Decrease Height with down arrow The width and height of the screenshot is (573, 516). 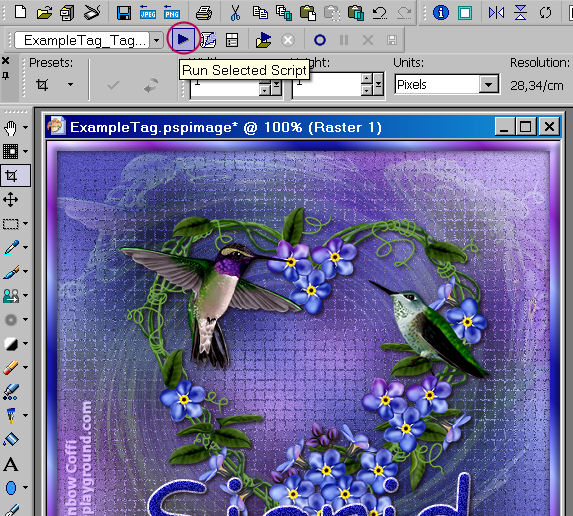pyautogui.click(x=367, y=91)
